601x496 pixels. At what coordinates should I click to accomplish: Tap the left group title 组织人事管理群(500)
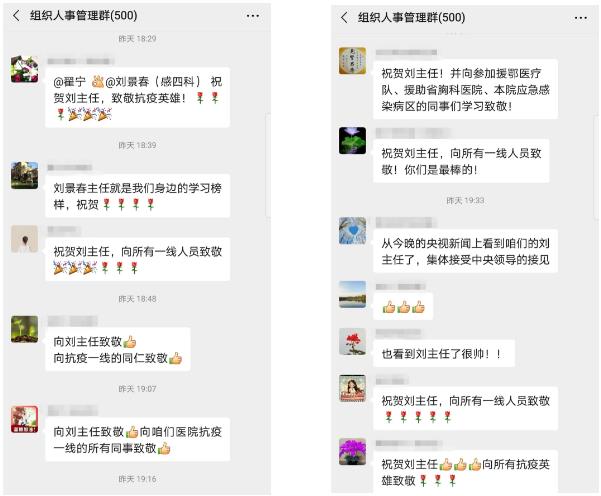coord(84,16)
